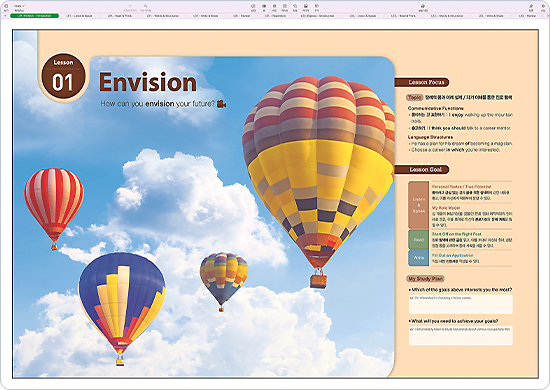The width and height of the screenshot is (550, 390).
Task: Switch to L02 Words & Structures tab
Action: [x=447, y=16]
